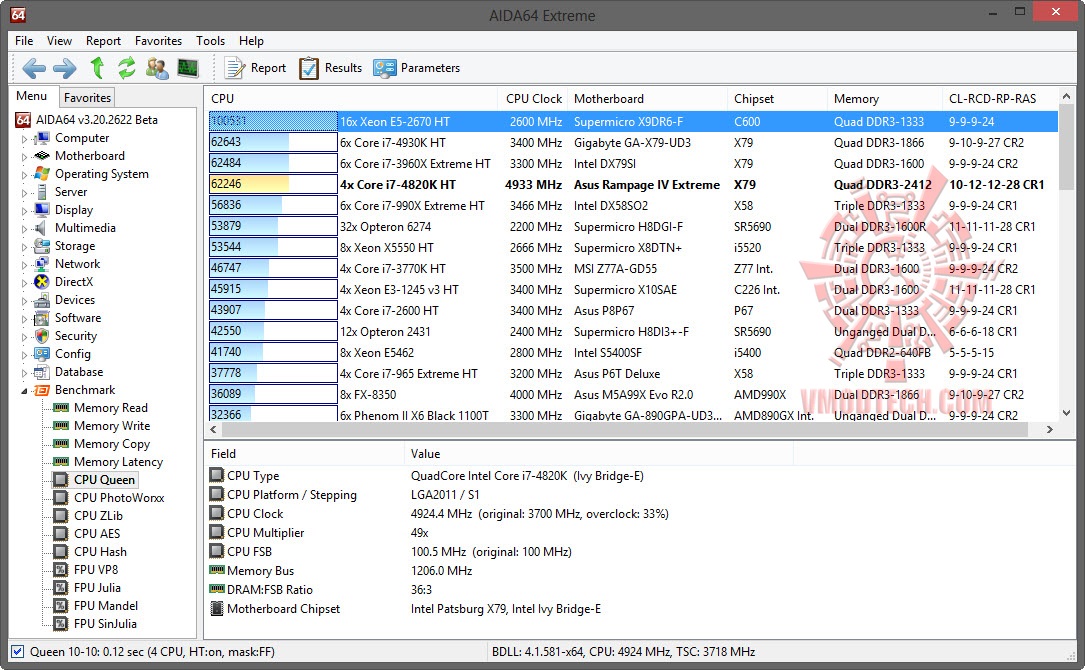
Task: Select the FPU SinJulia benchmark
Action: click(105, 624)
